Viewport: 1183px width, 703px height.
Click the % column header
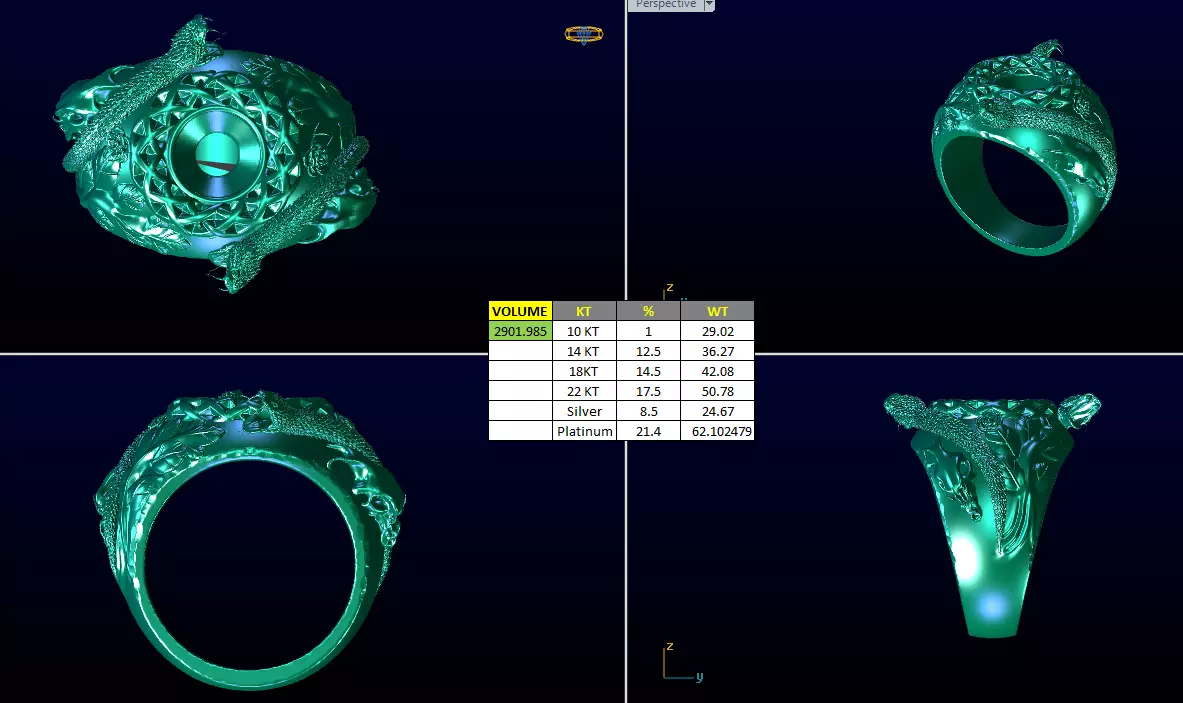click(648, 311)
